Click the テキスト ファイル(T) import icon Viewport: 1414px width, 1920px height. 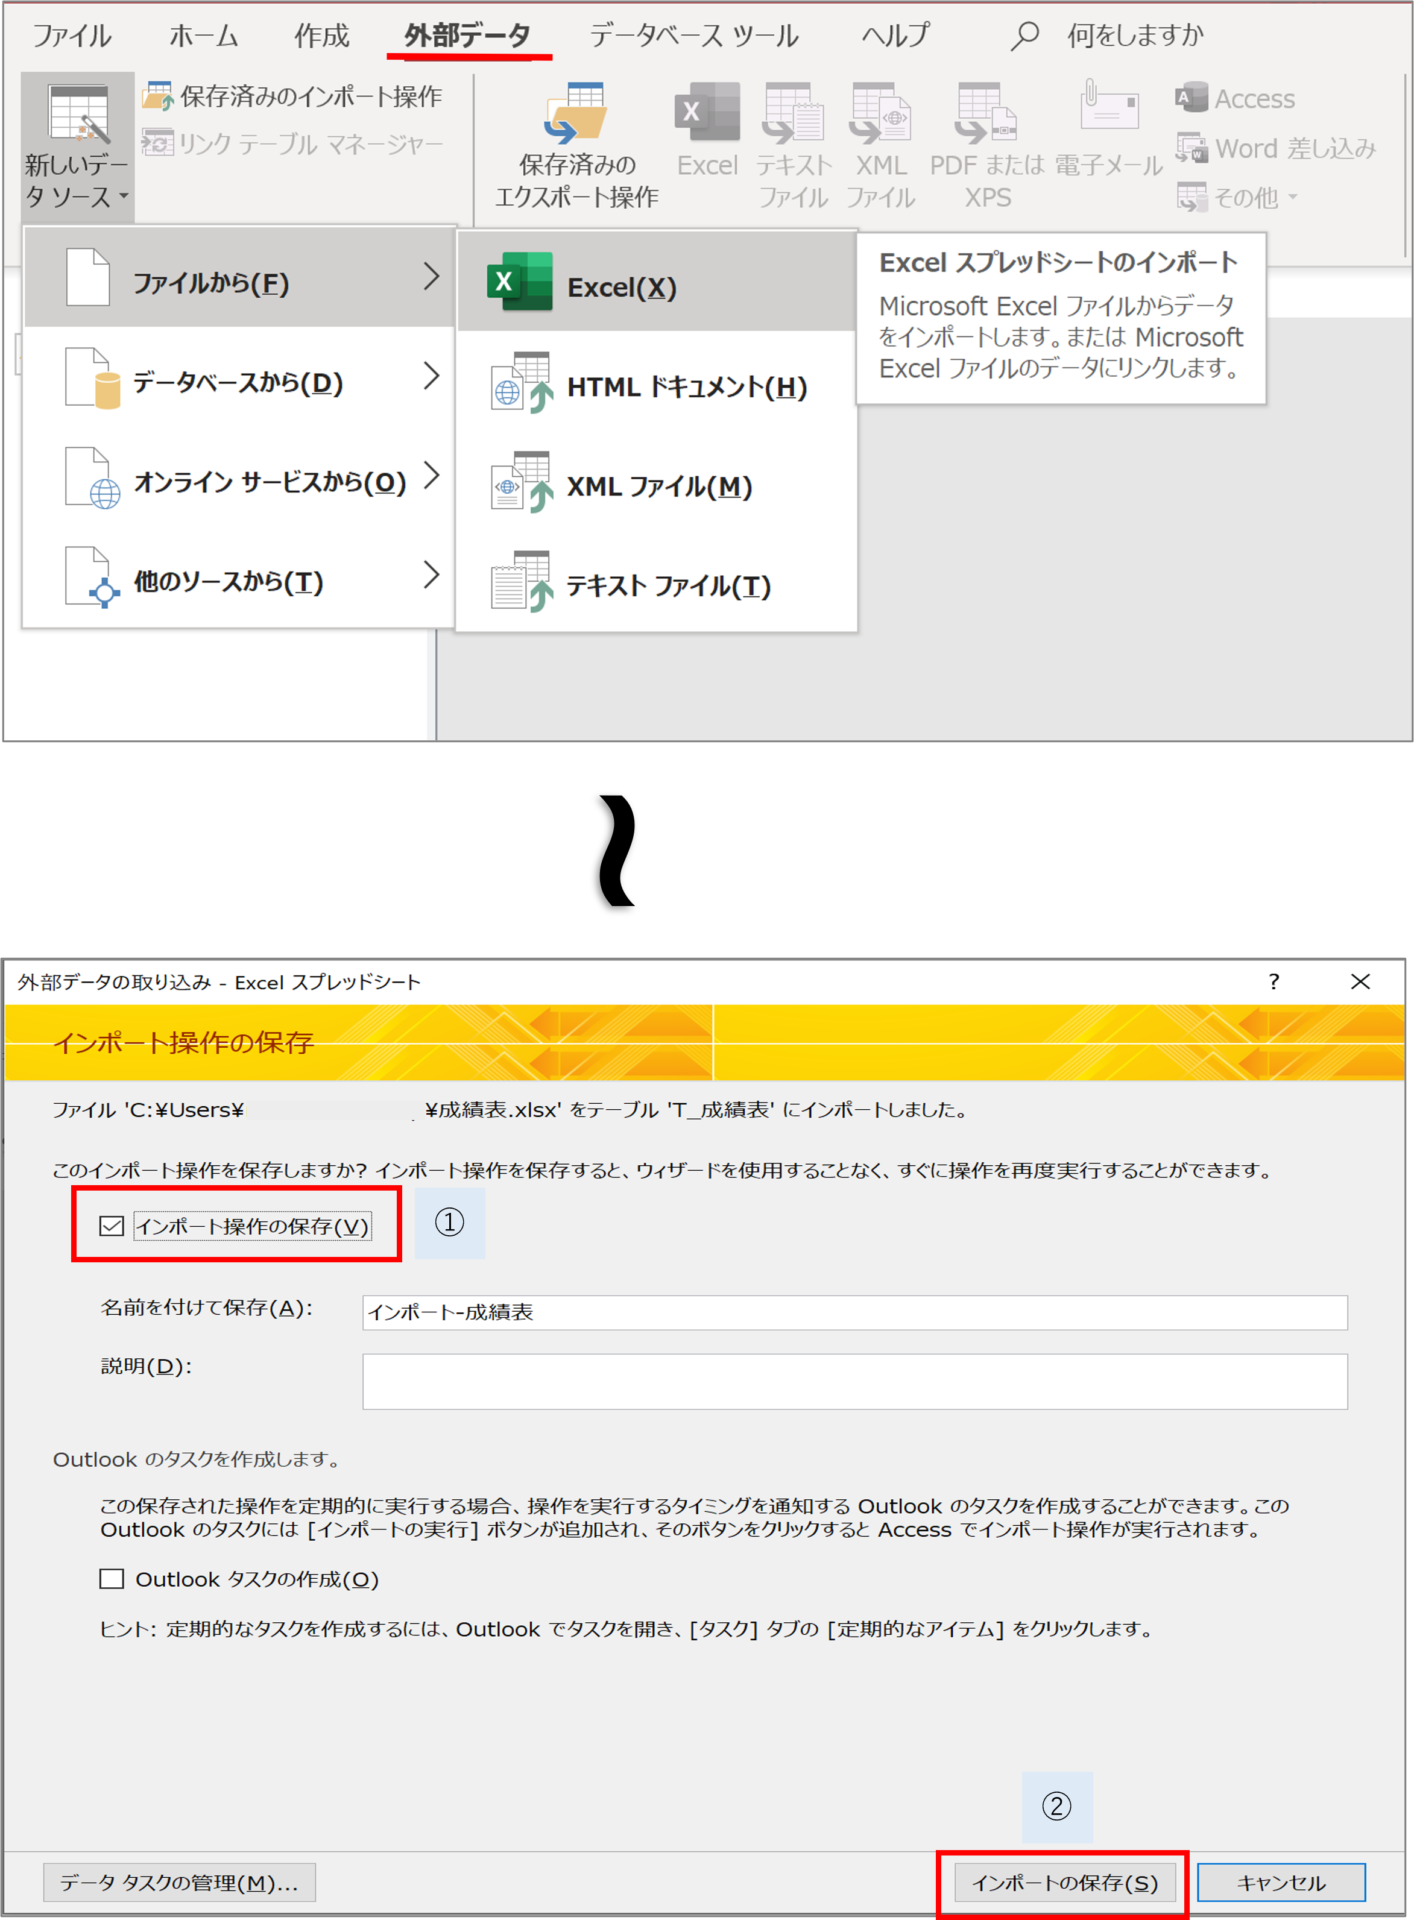(521, 581)
